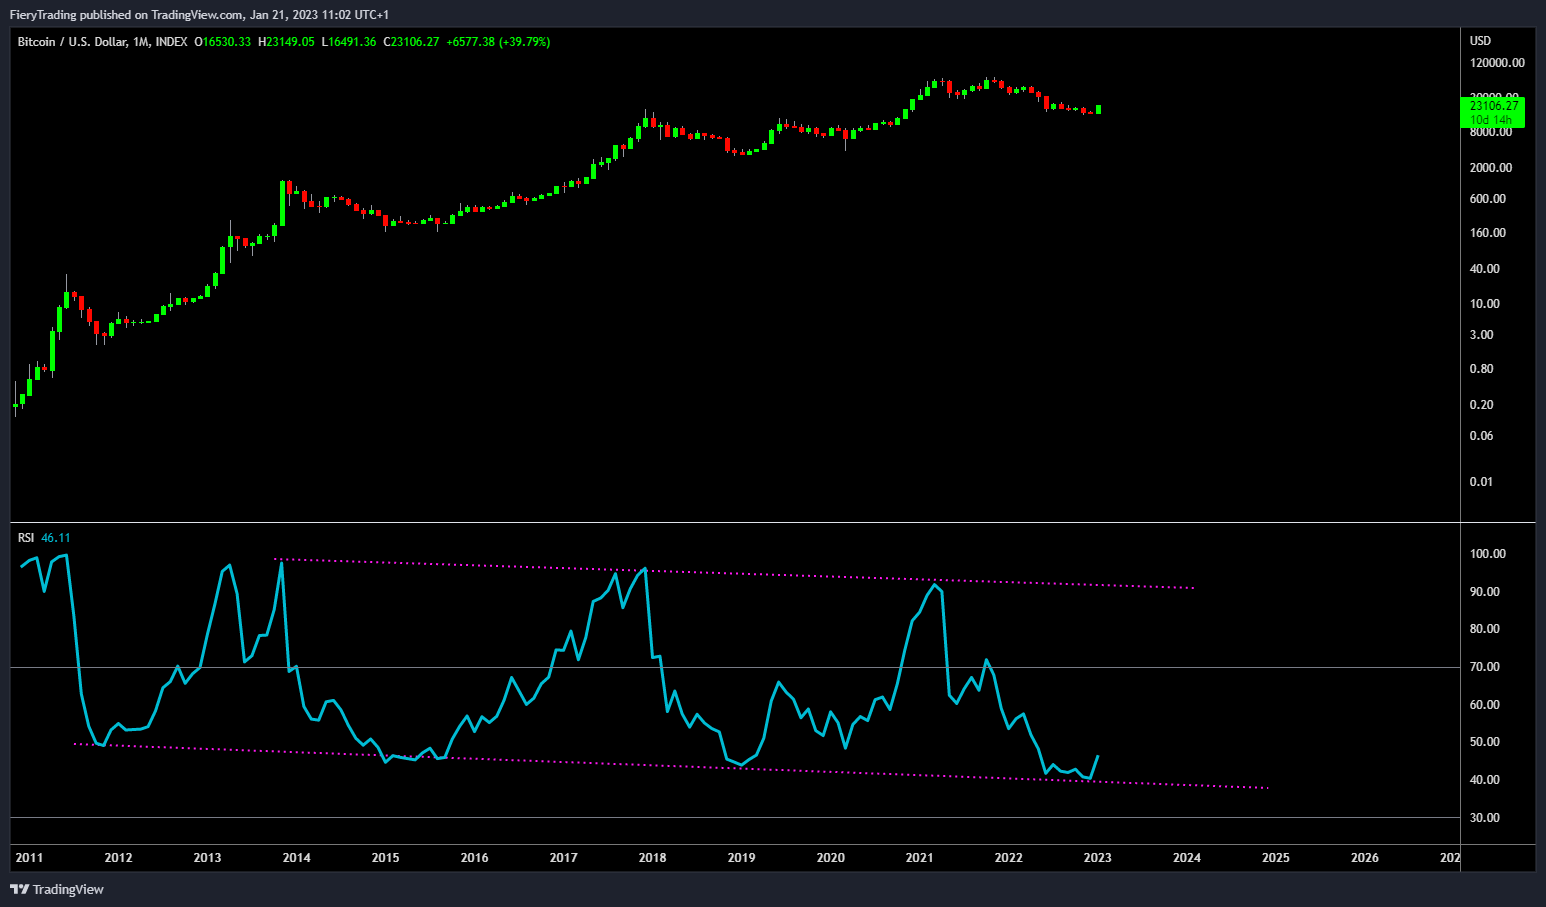This screenshot has height=907, width=1546.
Task: Click the 600.00 price axis label
Action: [1488, 199]
